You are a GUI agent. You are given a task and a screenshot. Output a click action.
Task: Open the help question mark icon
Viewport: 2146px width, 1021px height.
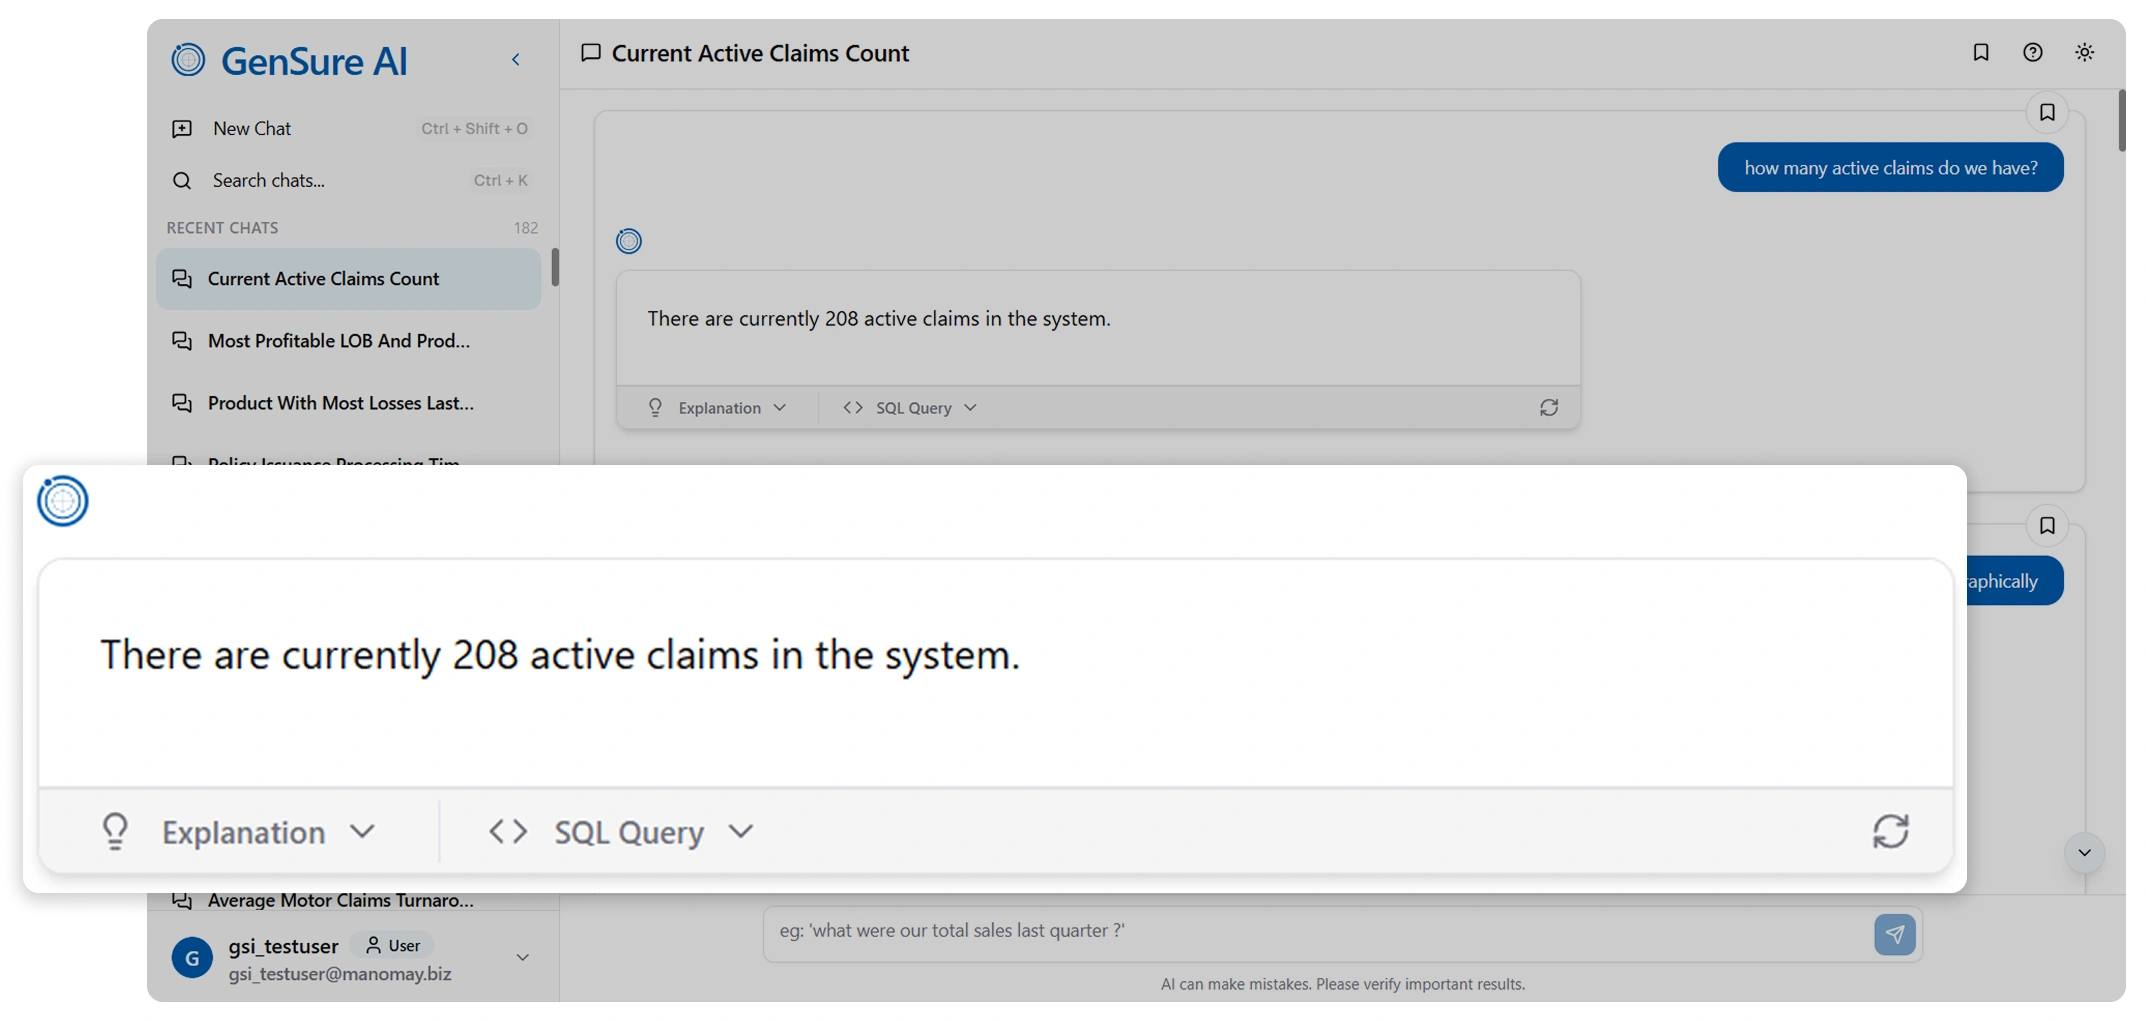click(2032, 53)
